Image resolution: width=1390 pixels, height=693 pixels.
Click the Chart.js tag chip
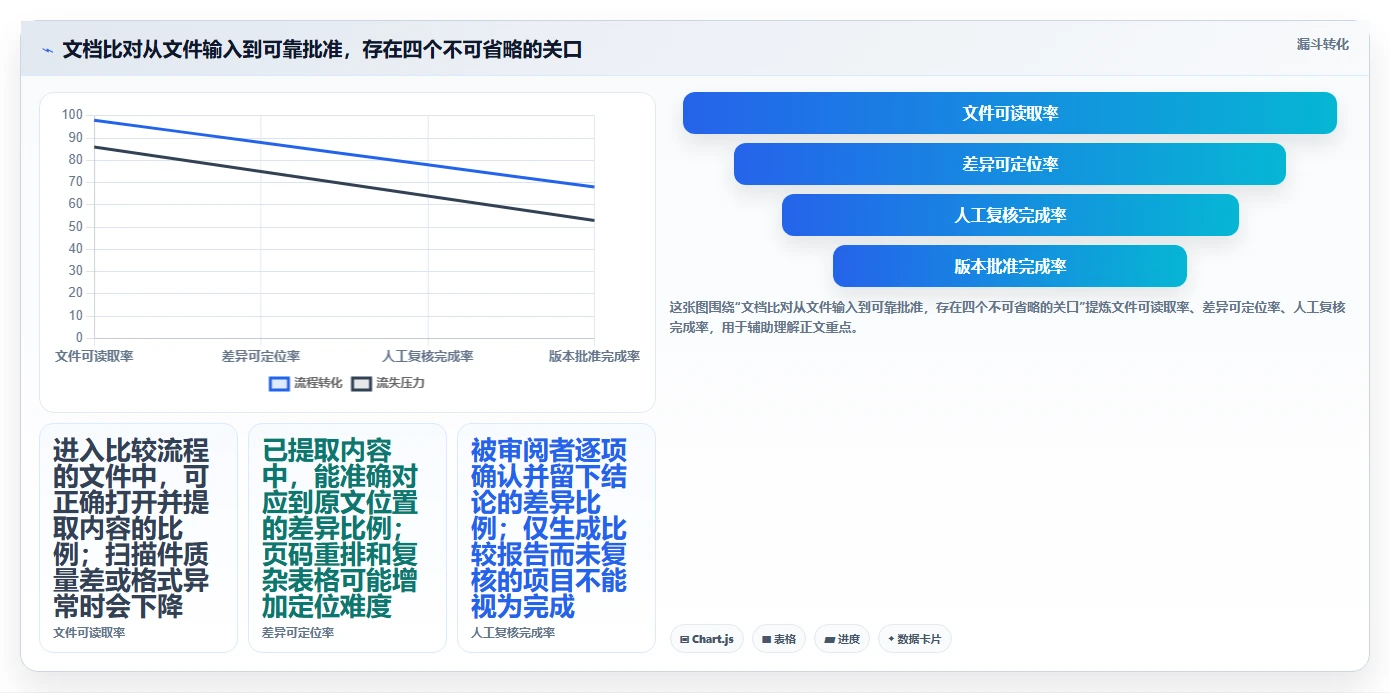706,639
